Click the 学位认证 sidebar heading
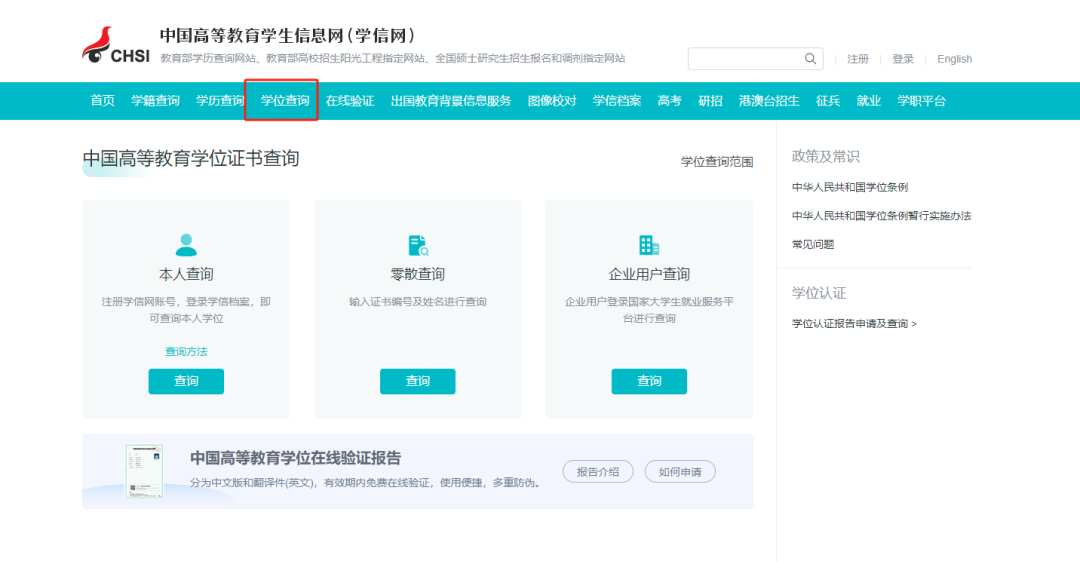Screen dimensions: 1080x561 click(x=818, y=293)
